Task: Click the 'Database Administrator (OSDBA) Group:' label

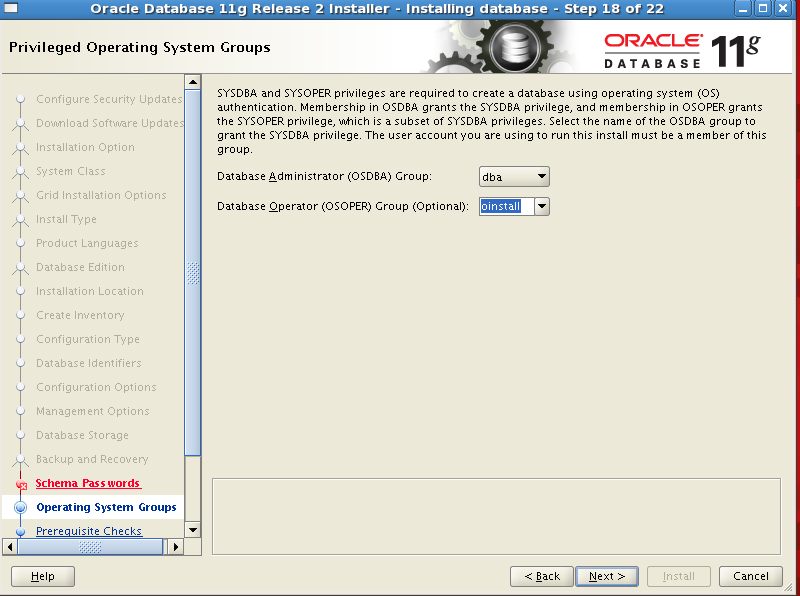Action: point(324,177)
